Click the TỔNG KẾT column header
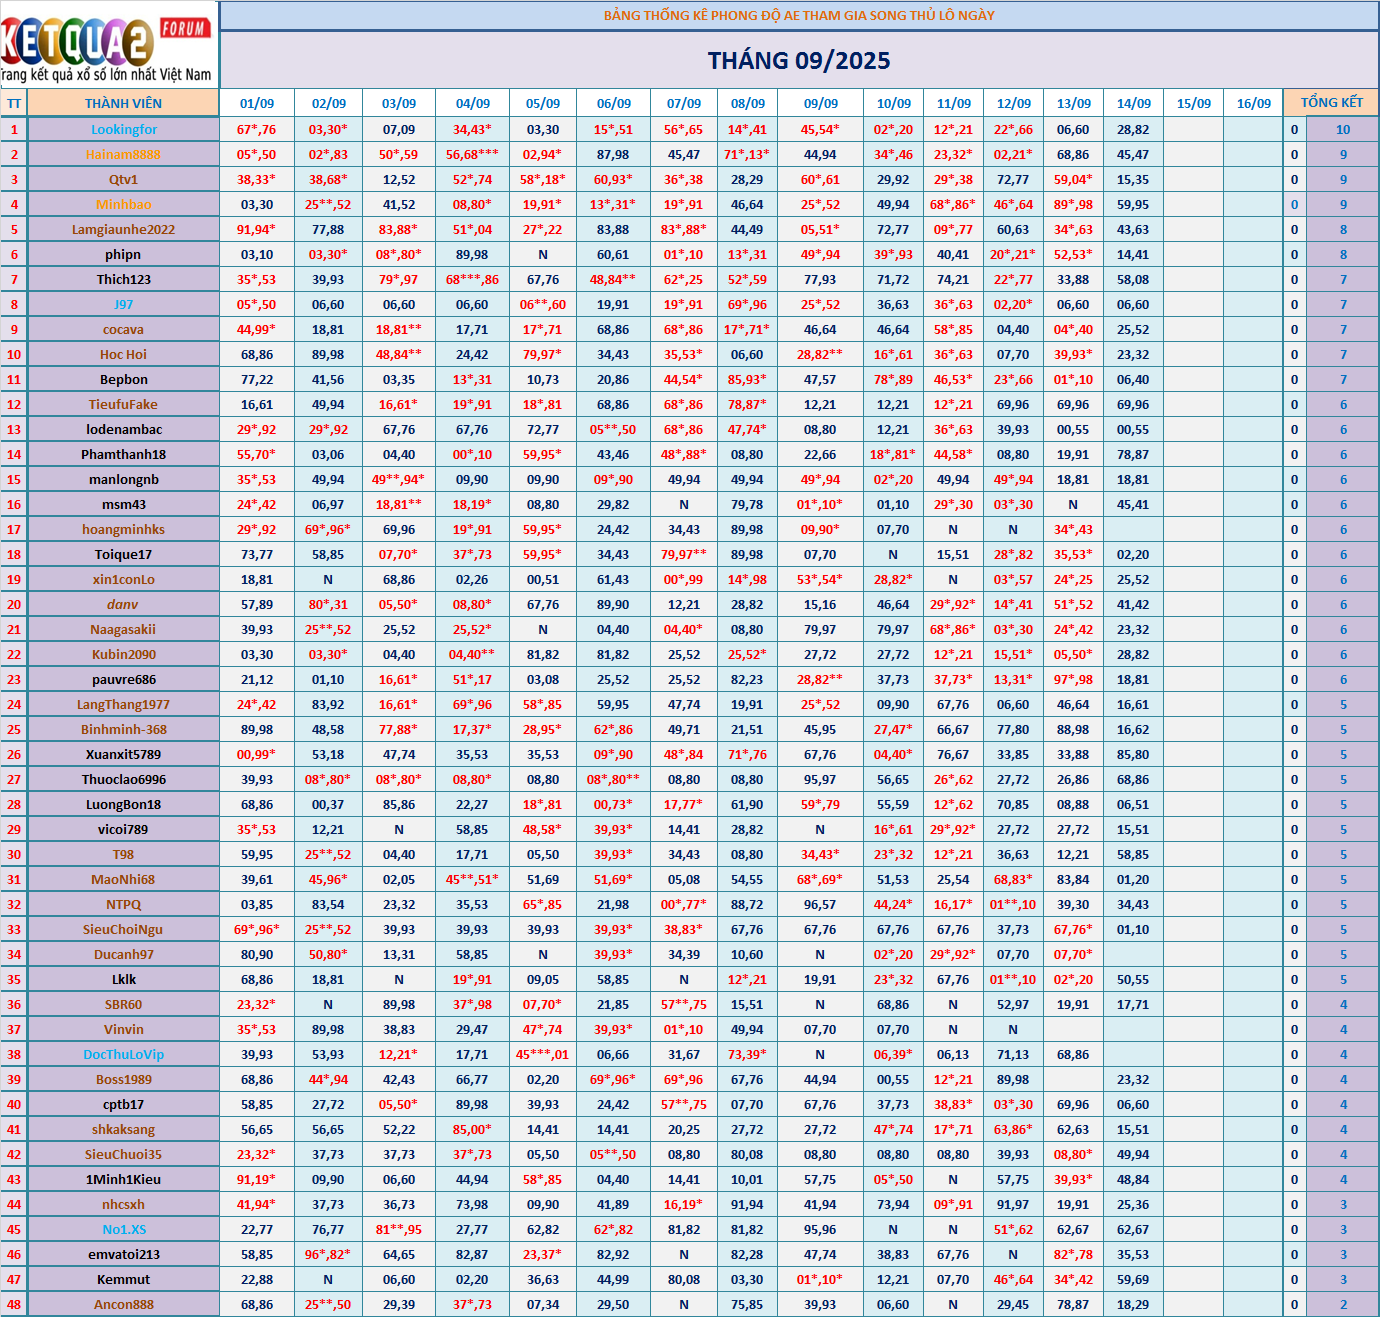The image size is (1380, 1317). [x=1331, y=102]
